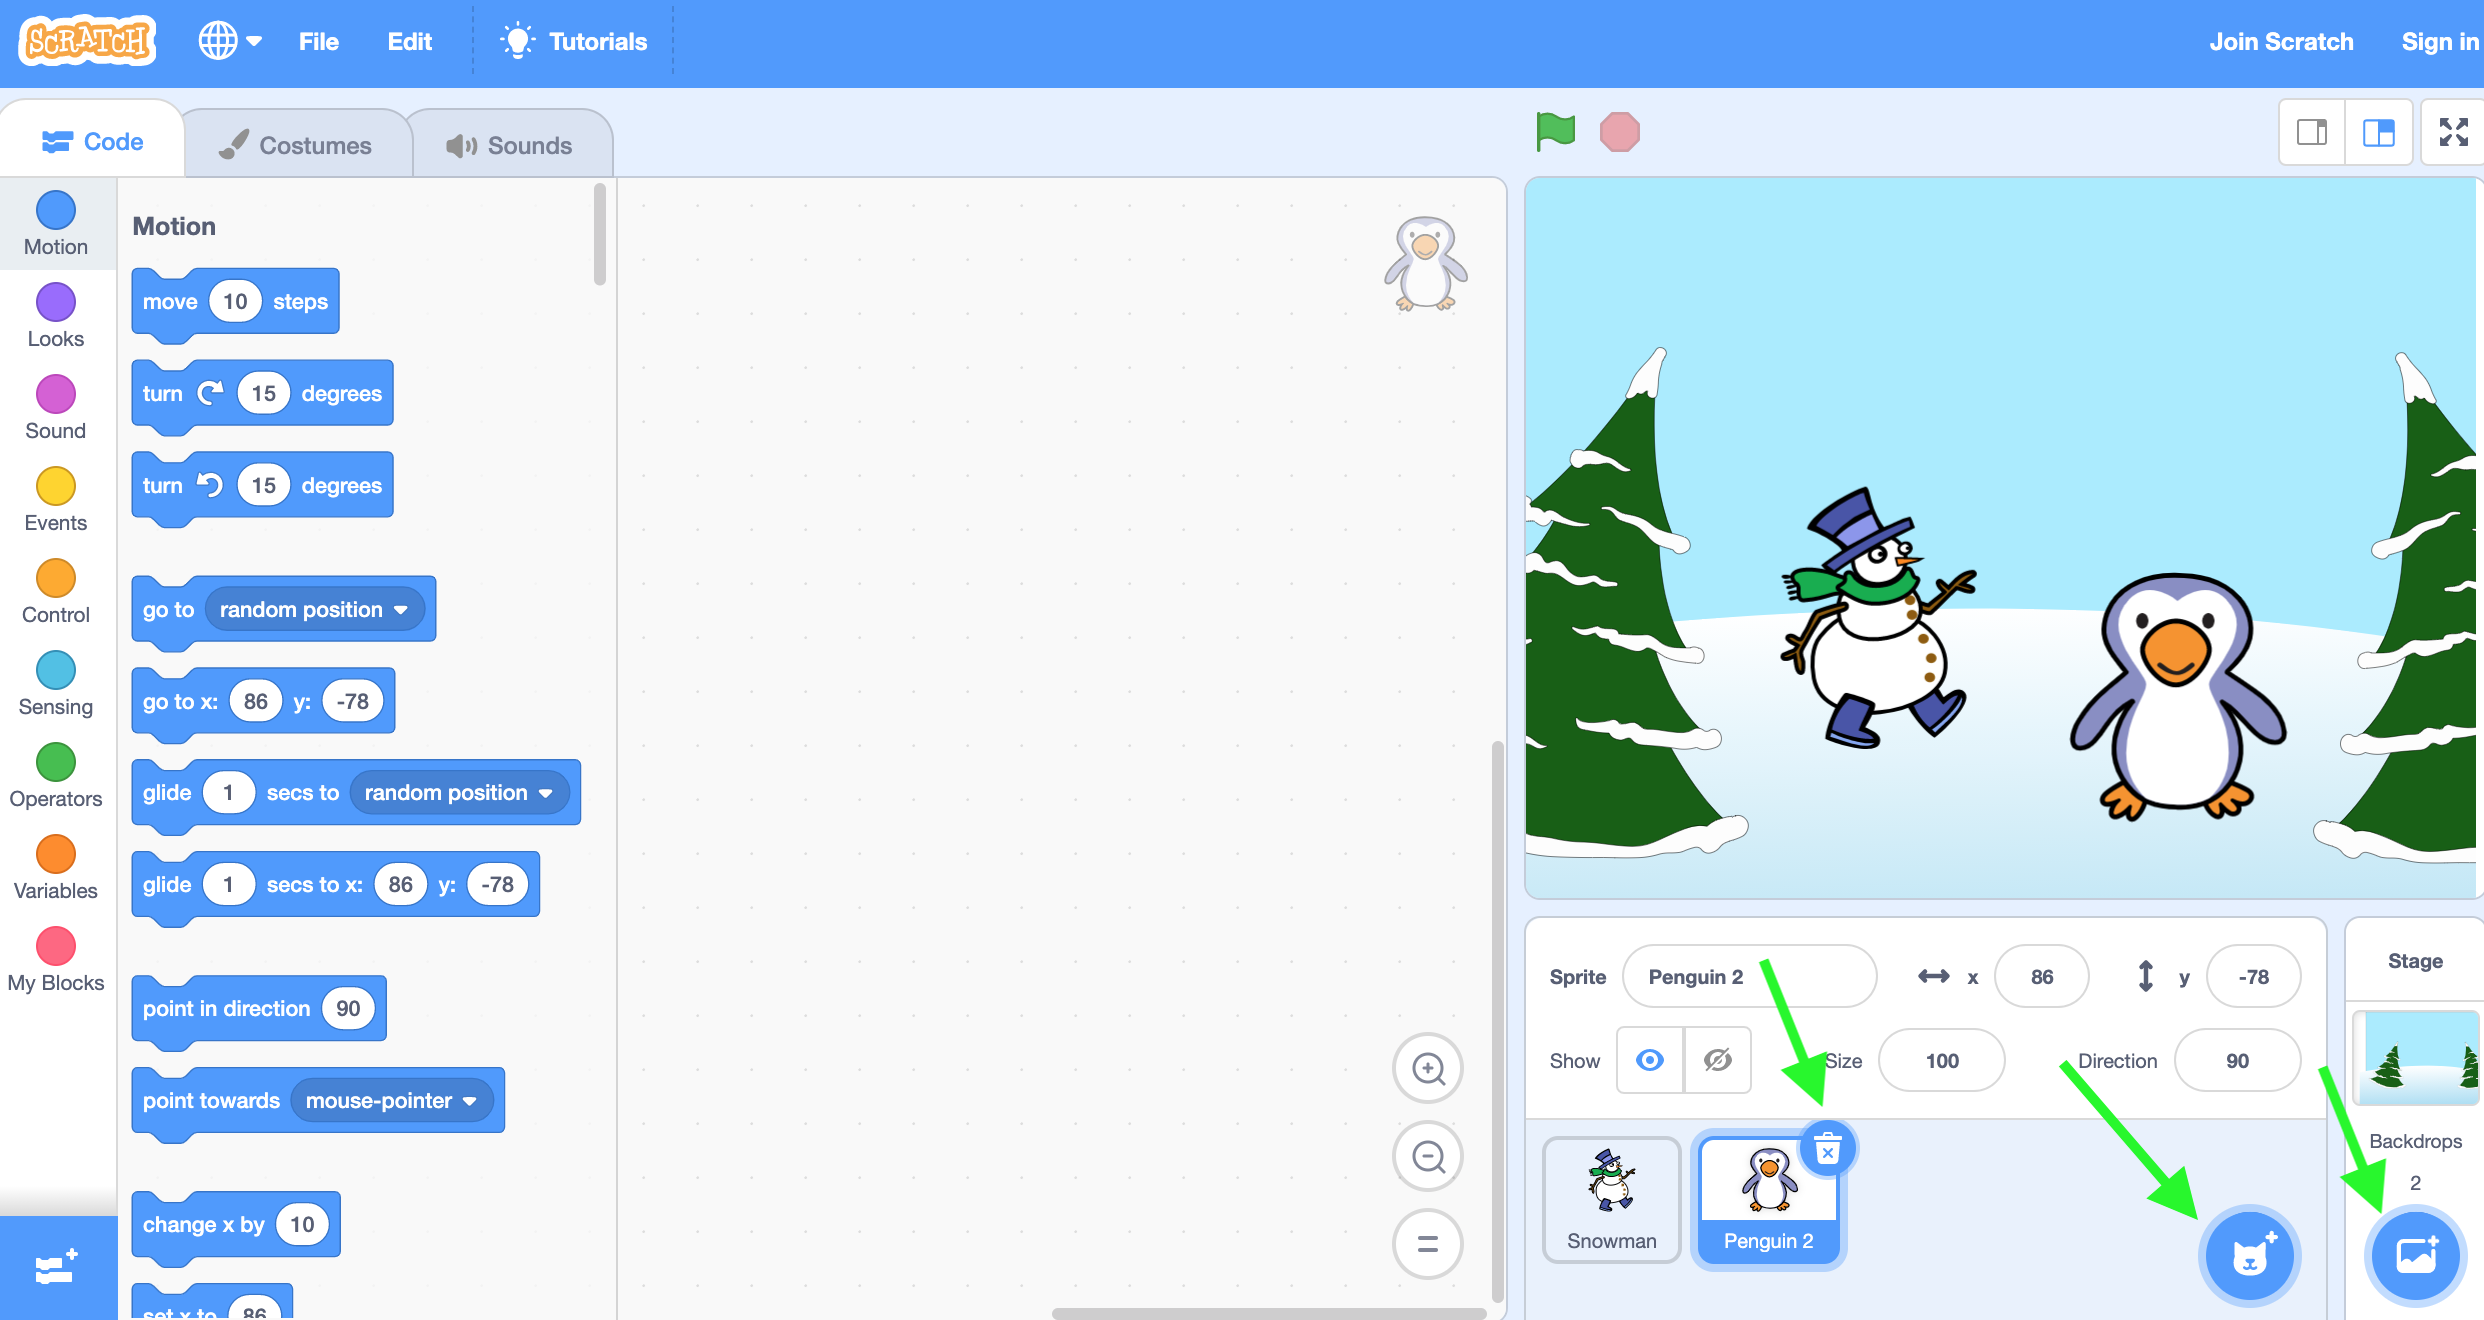This screenshot has height=1320, width=2484.
Task: Open the glide to random position dropdown
Action: pos(459,792)
